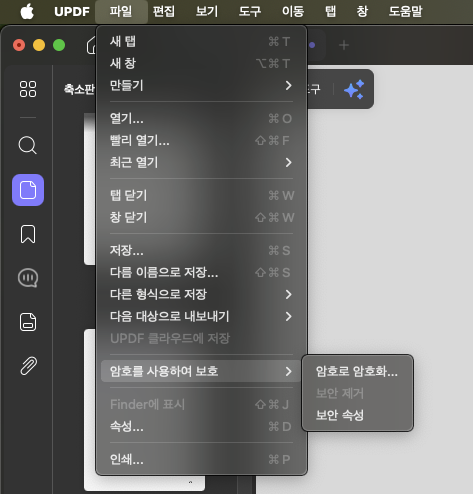The image size is (473, 494).
Task: Choose 인쇄... menu item
Action: pos(201,460)
